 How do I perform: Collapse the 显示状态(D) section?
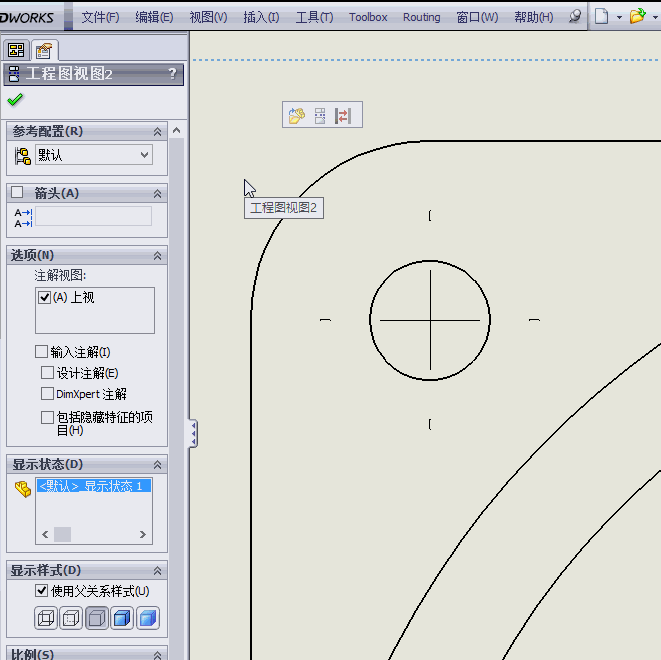pyautogui.click(x=157, y=464)
